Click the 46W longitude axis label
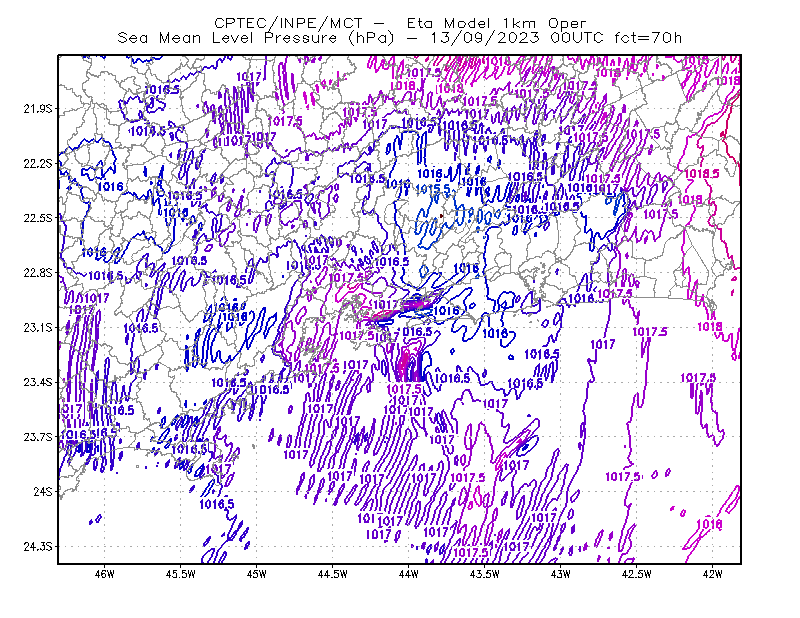The width and height of the screenshot is (800, 618). [105, 574]
